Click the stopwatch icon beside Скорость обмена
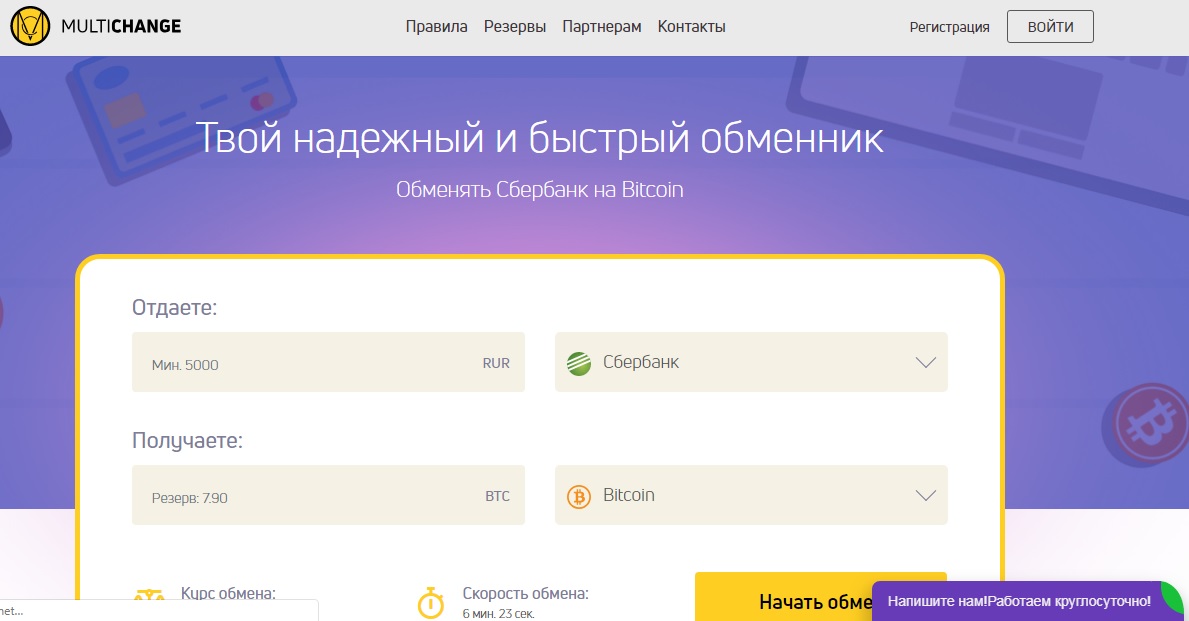 coord(430,602)
